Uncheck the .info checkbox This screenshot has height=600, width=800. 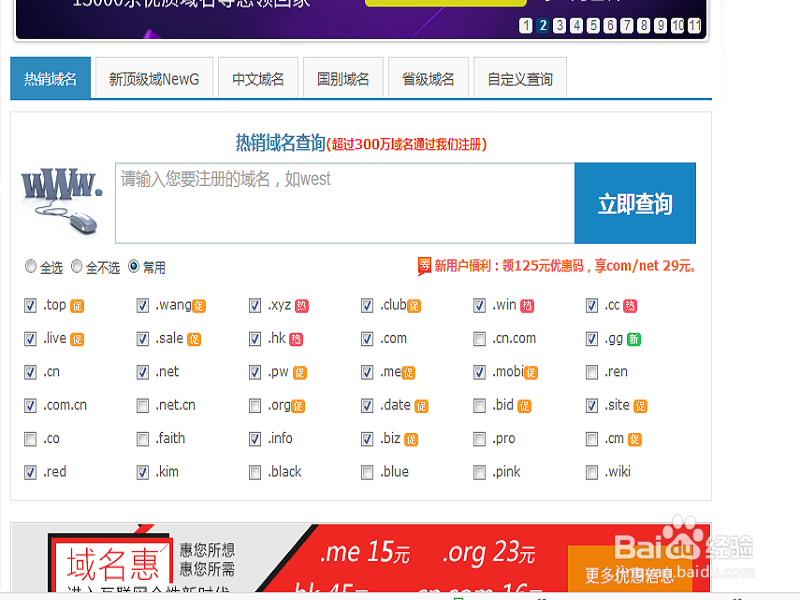coord(255,438)
